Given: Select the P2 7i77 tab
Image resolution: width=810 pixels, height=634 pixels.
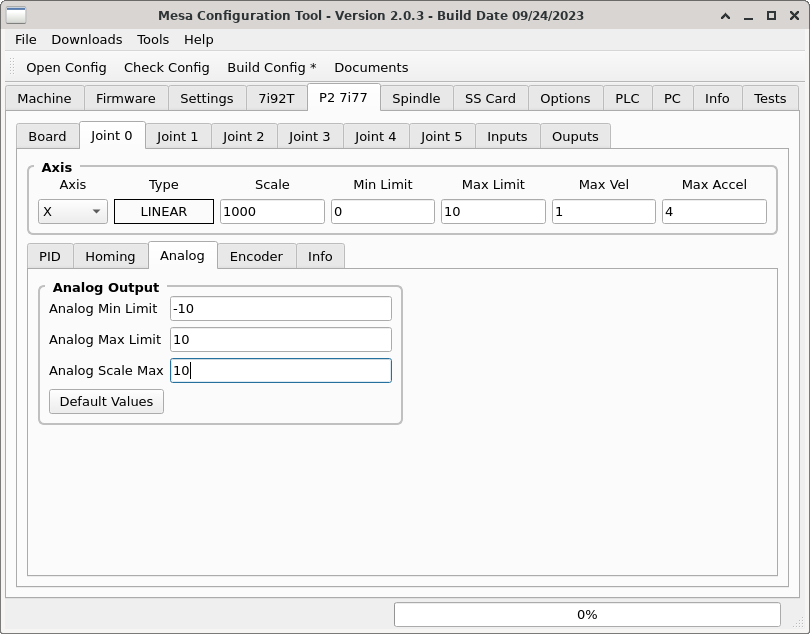Looking at the screenshot, I should click(343, 97).
